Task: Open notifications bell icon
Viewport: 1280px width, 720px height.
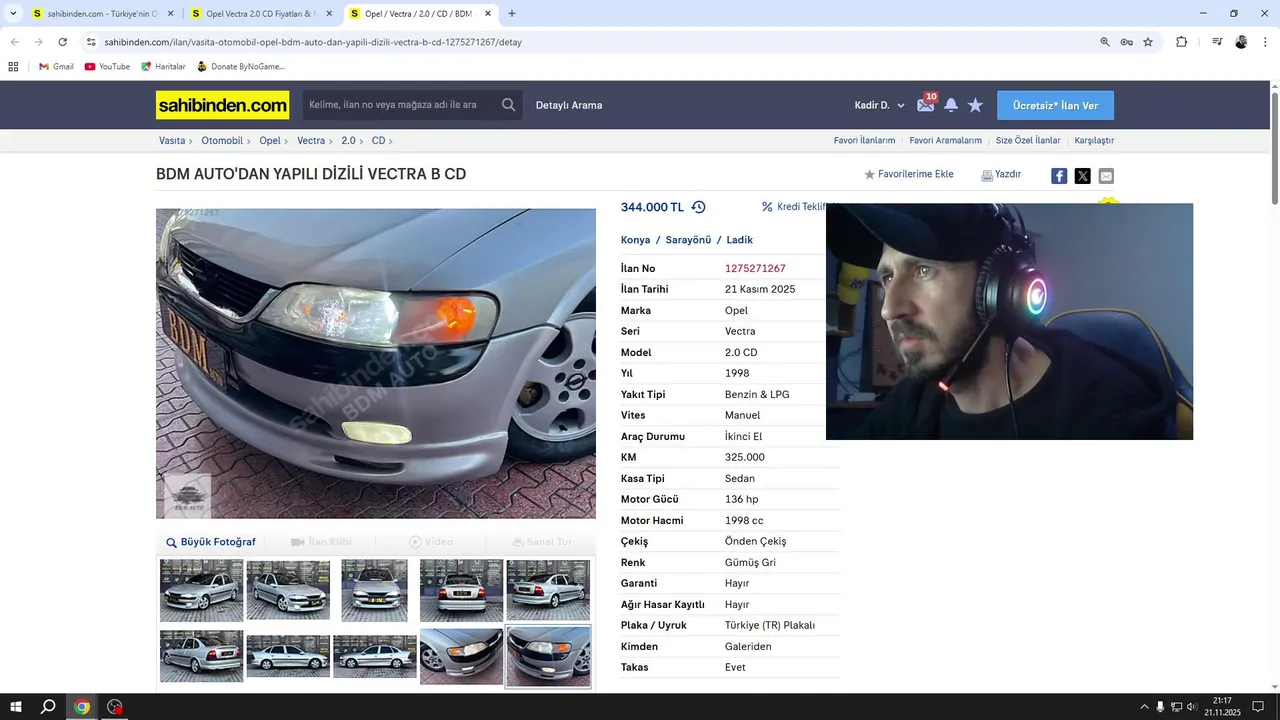Action: 951,105
